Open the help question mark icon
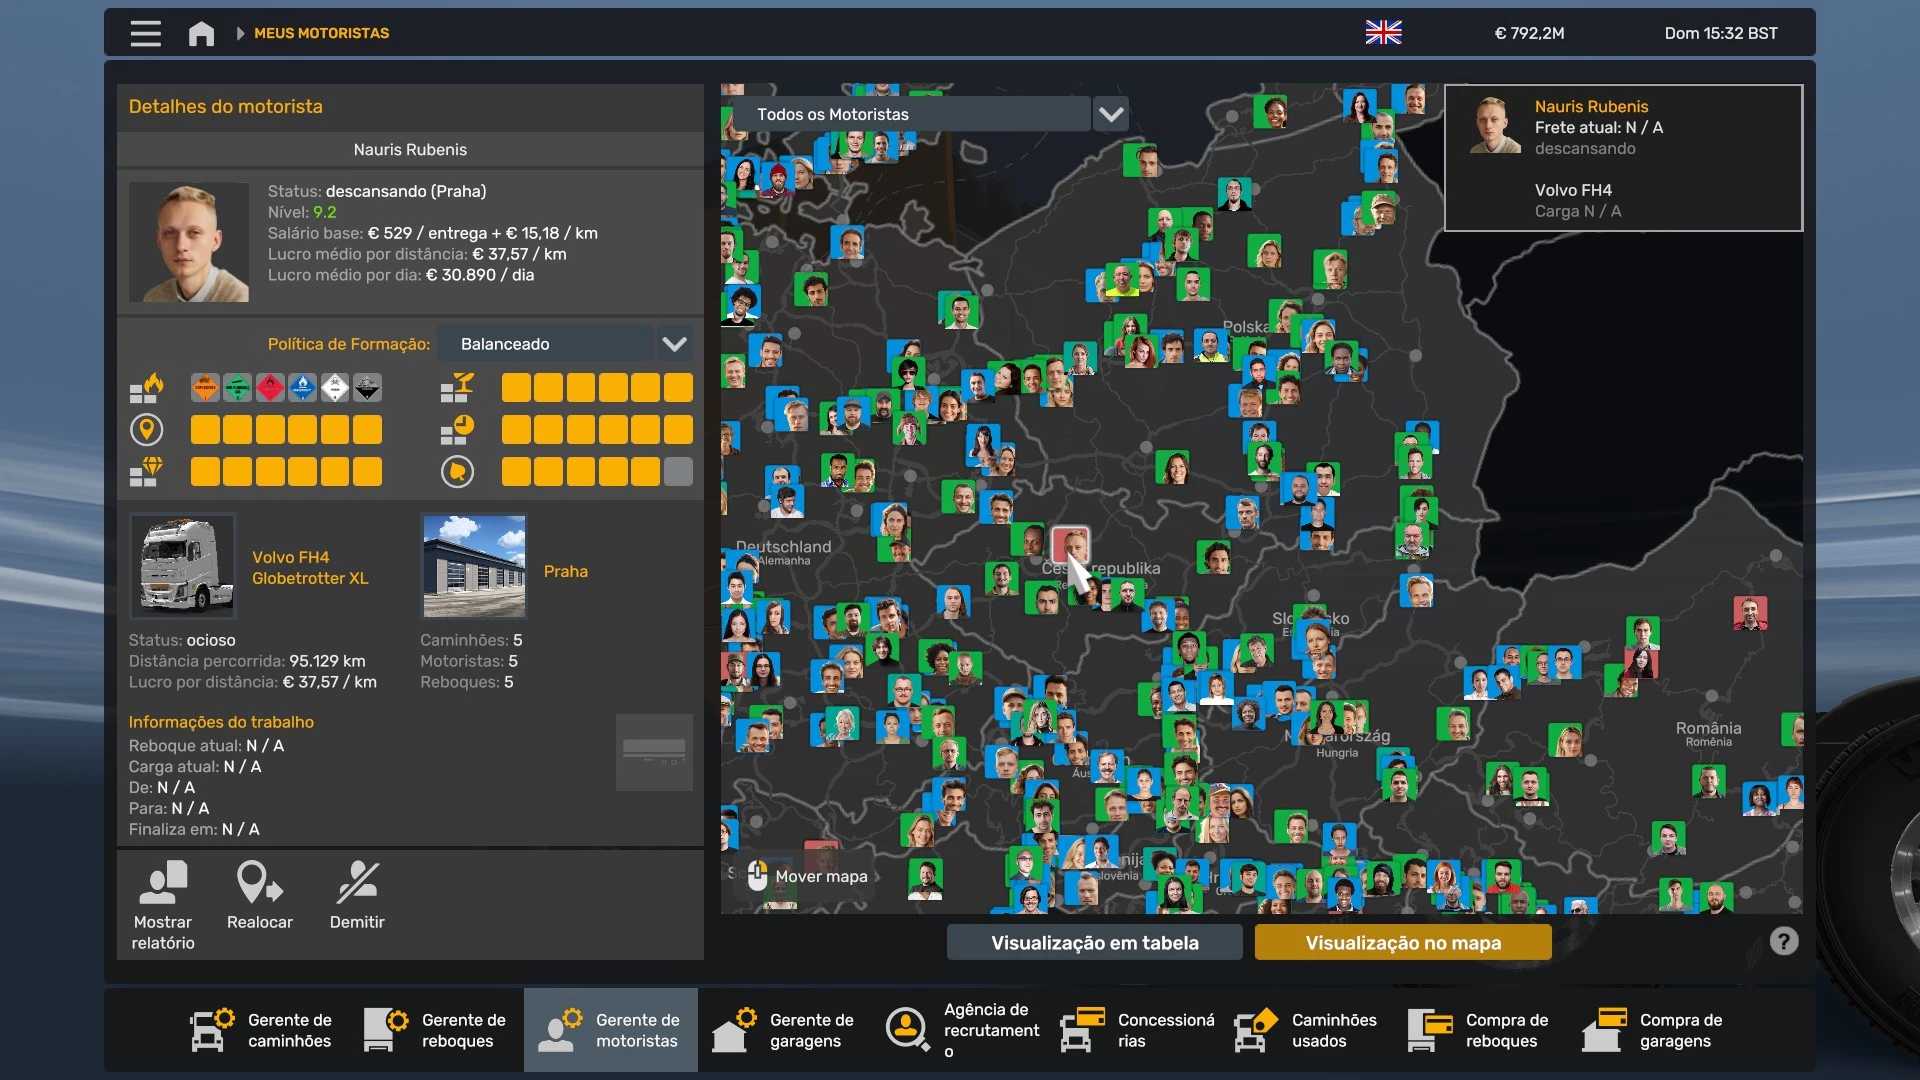Viewport: 1920px width, 1080px height. (1783, 941)
